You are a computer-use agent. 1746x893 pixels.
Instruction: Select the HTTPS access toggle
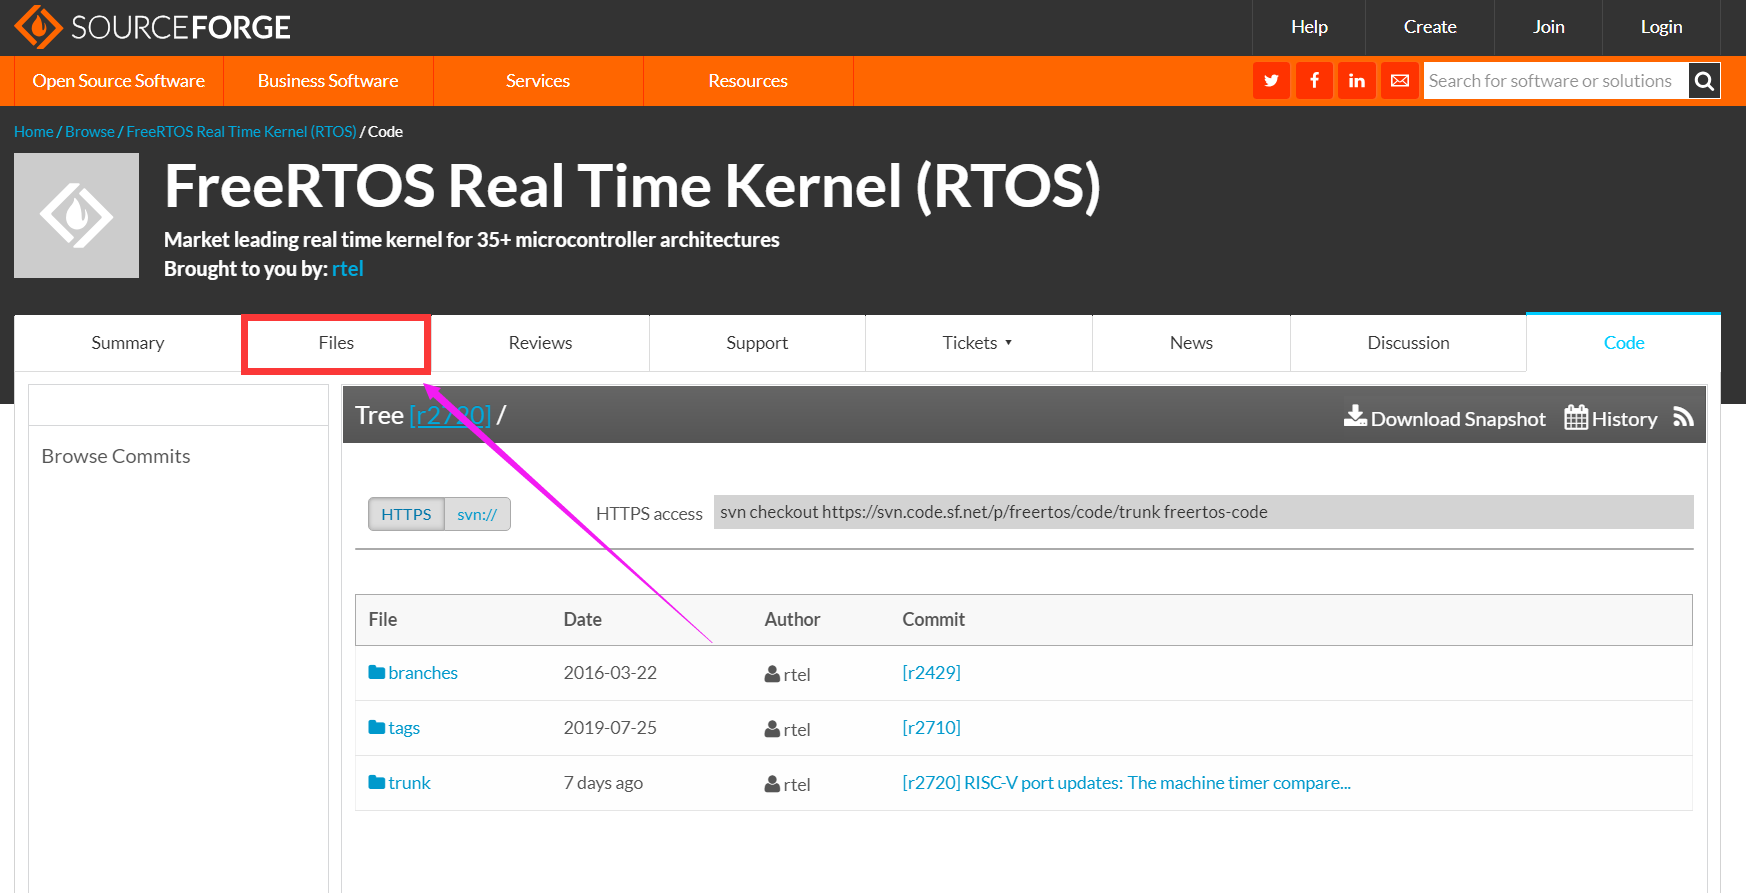[x=406, y=514]
